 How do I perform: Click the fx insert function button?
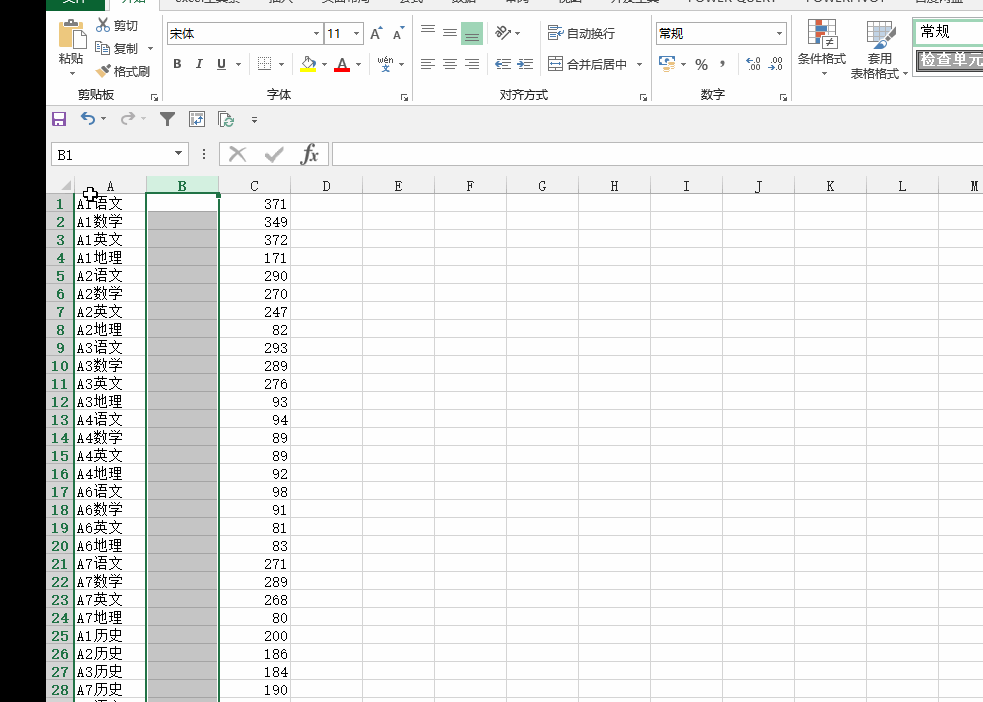coord(310,154)
